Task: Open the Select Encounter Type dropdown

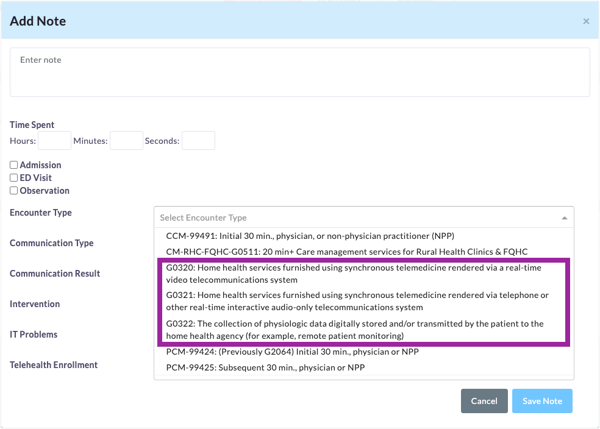Action: 355,217
